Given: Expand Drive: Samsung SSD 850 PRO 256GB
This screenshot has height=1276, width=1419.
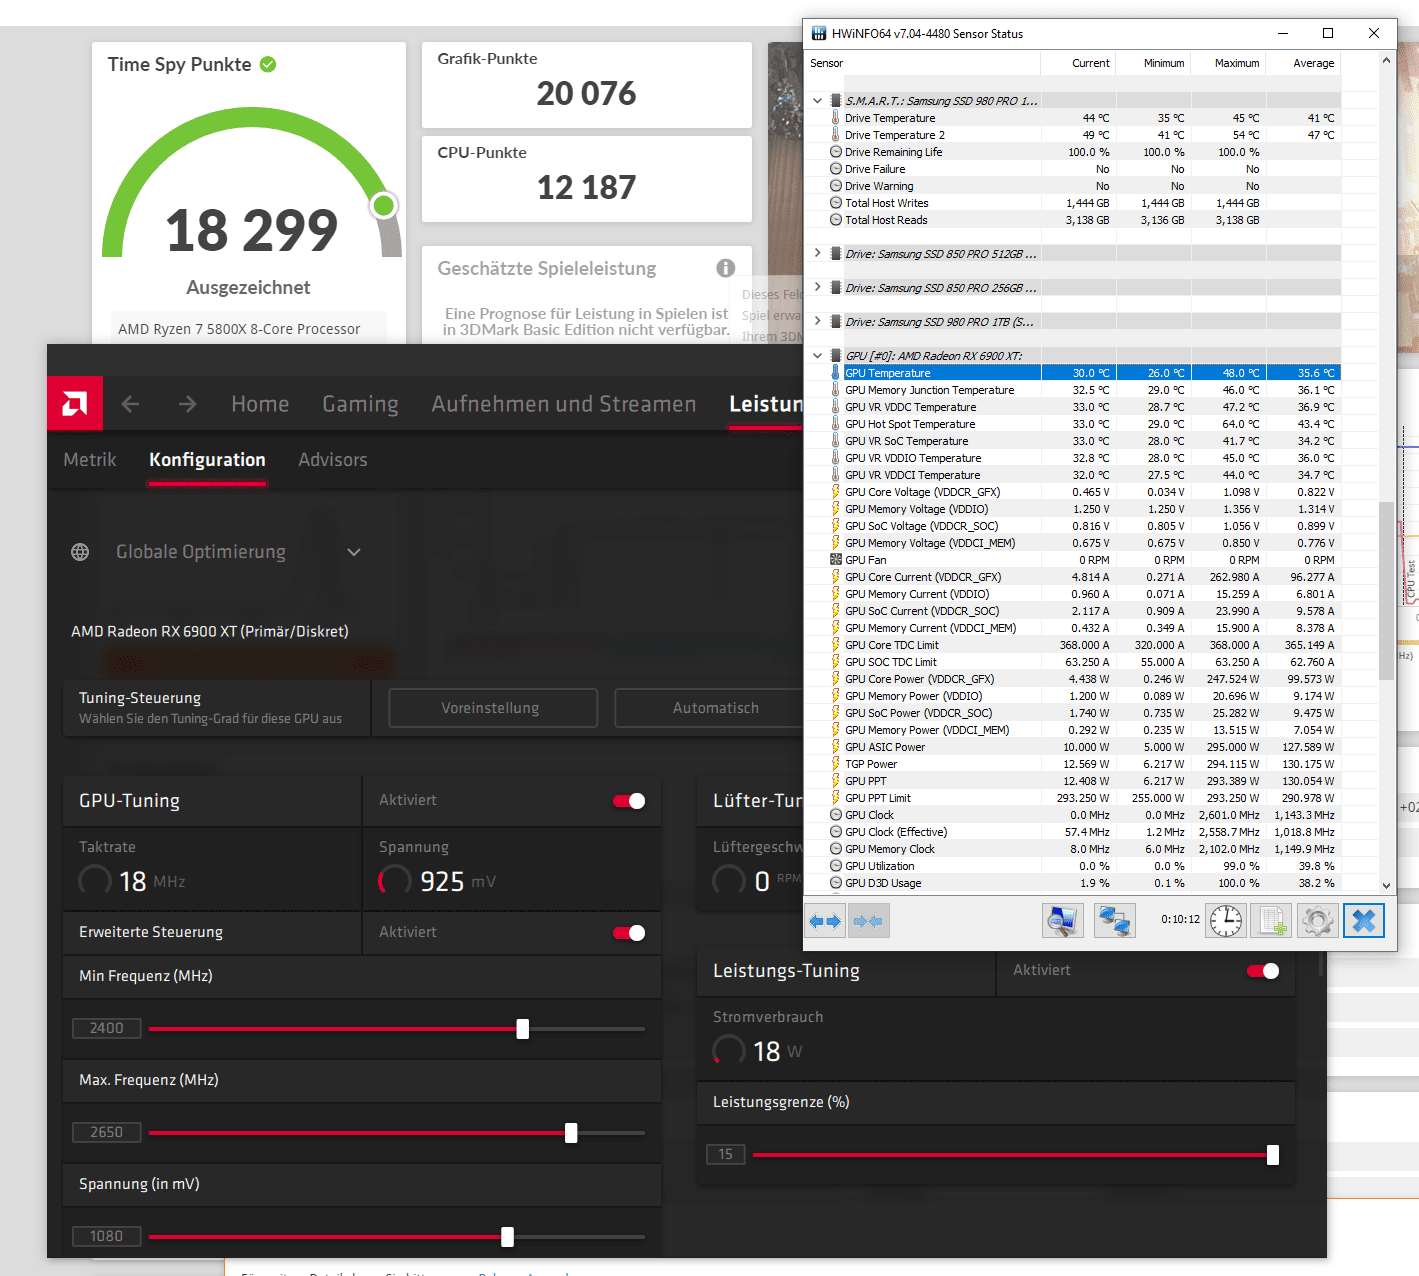Looking at the screenshot, I should [x=818, y=288].
